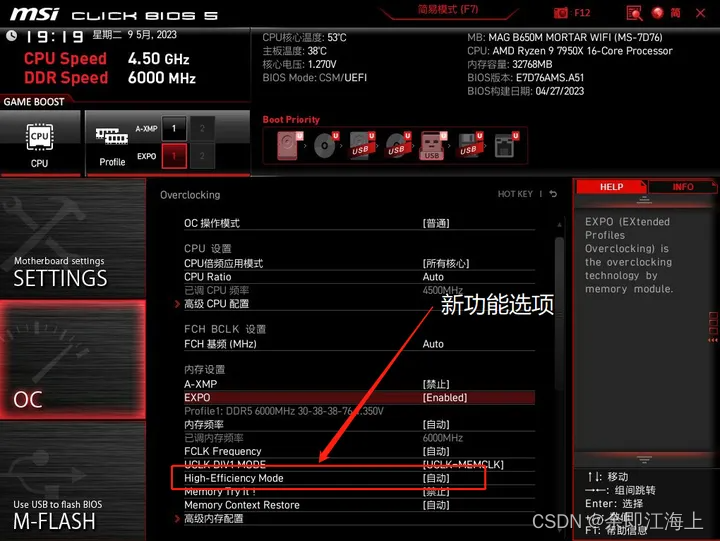Change Memory Context Restore [自动] setting
This screenshot has width=720, height=541.
(436, 505)
